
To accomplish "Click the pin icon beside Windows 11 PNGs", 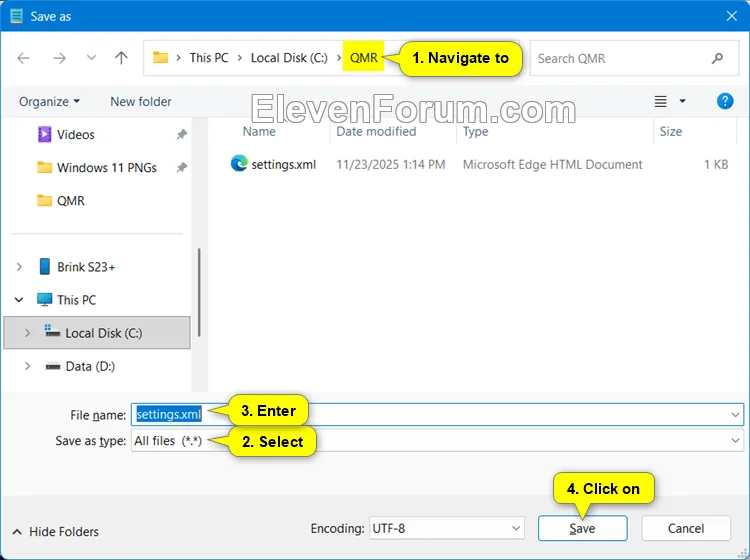I will (x=181, y=168).
